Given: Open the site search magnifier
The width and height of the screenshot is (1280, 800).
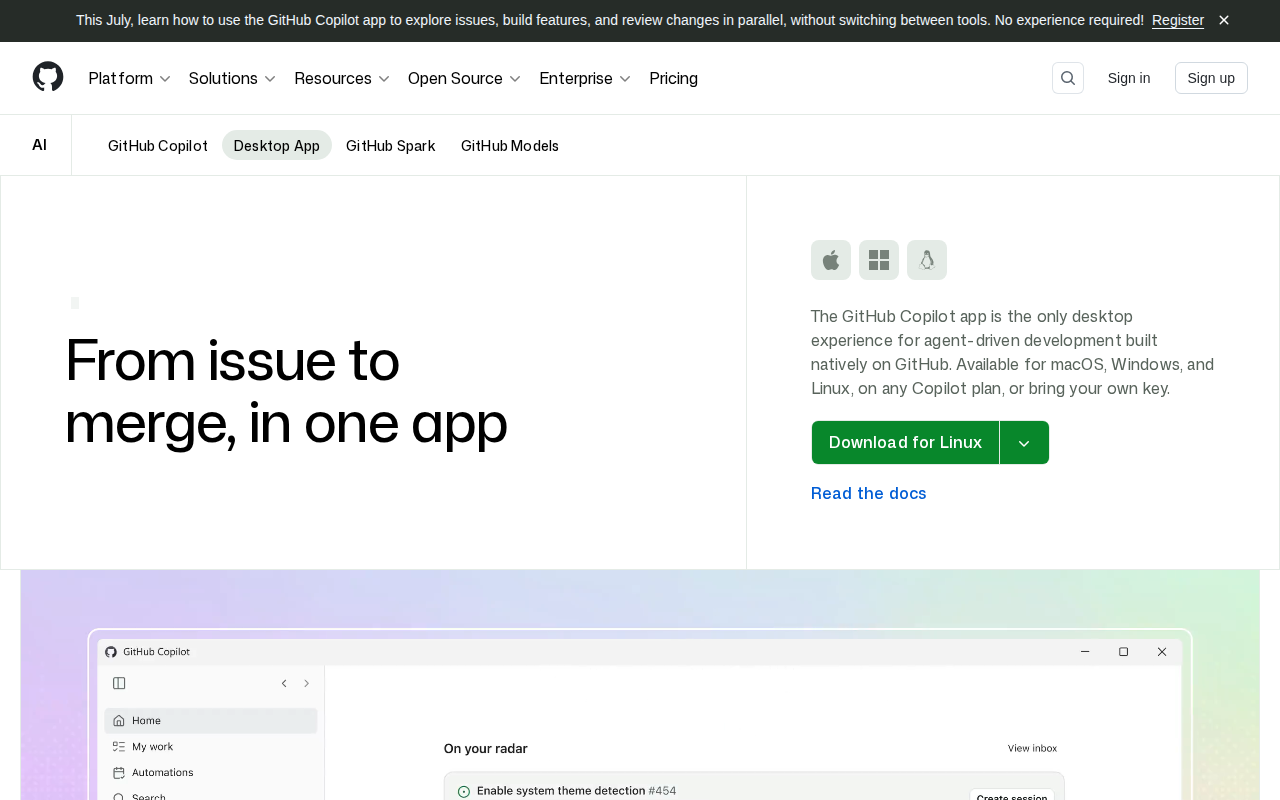Looking at the screenshot, I should pos(1068,78).
